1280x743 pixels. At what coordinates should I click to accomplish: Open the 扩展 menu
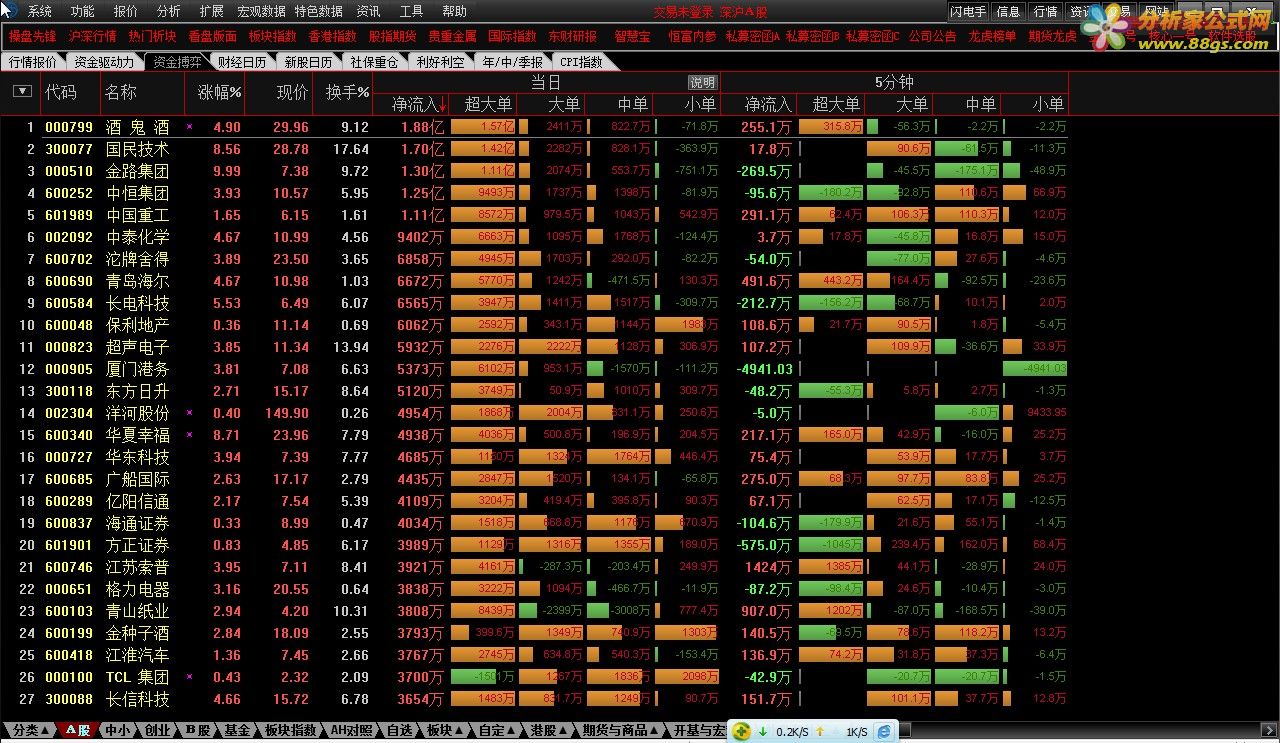pyautogui.click(x=212, y=11)
